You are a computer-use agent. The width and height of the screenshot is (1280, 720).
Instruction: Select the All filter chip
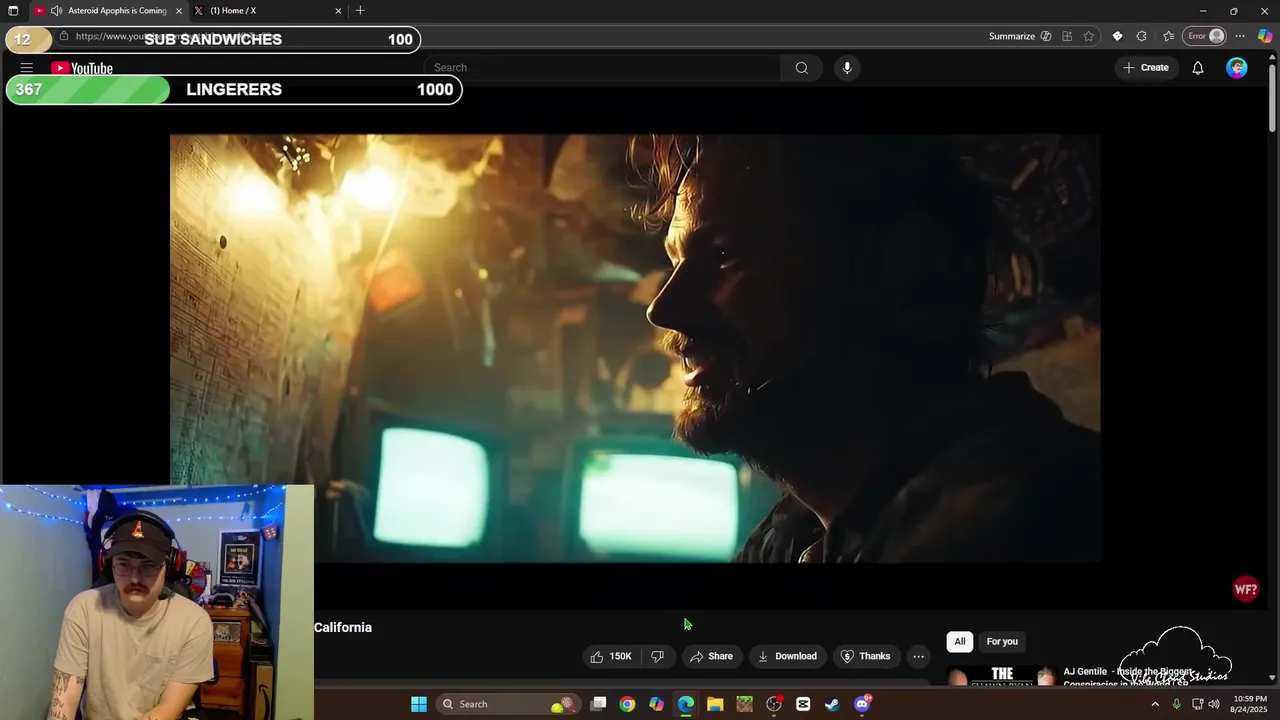960,641
